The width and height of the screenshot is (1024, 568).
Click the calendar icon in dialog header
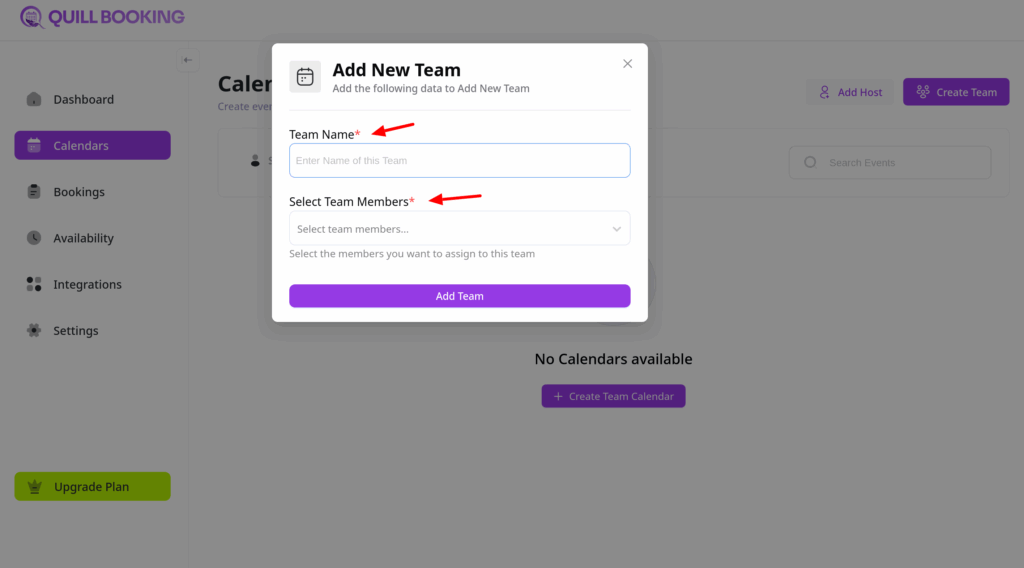pyautogui.click(x=305, y=77)
